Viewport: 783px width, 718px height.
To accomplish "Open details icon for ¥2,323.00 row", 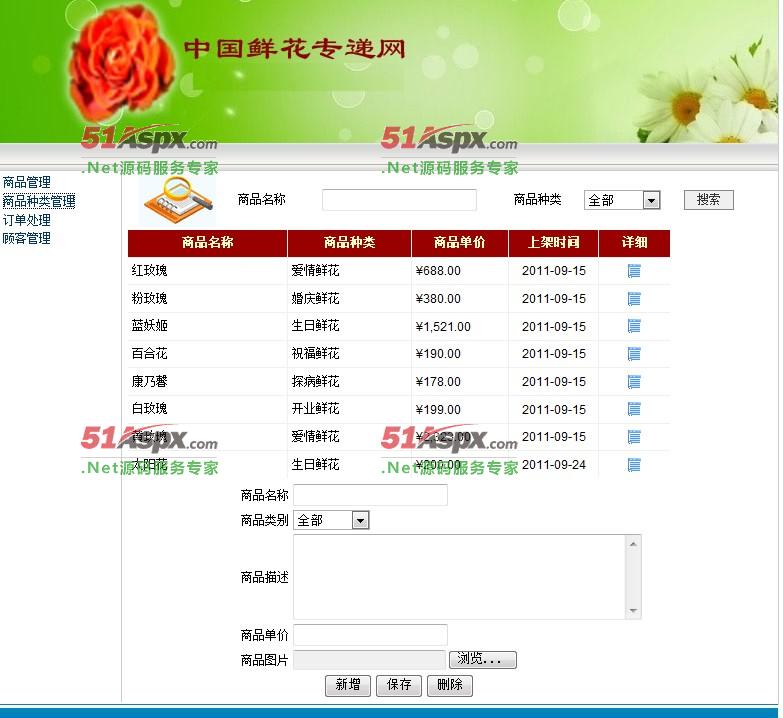I will click(x=634, y=437).
